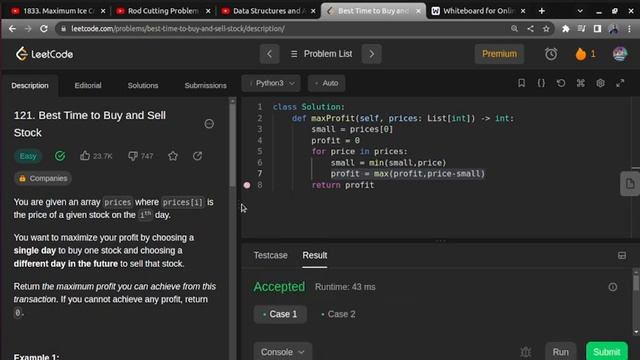Screen dimensions: 640x360
Task: Click code line 7 profit assignment
Action: (407, 173)
